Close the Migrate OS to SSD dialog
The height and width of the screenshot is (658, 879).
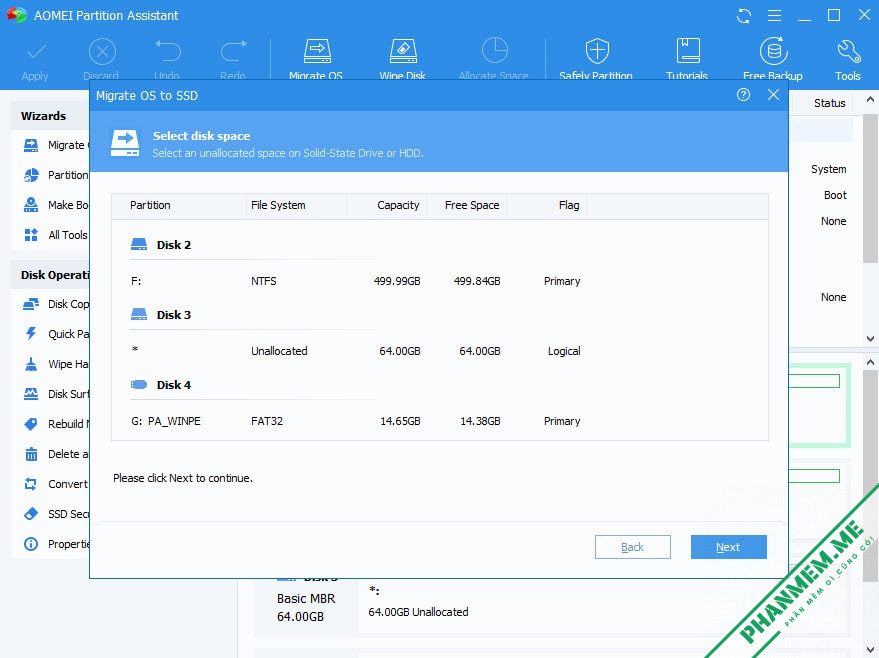click(773, 95)
